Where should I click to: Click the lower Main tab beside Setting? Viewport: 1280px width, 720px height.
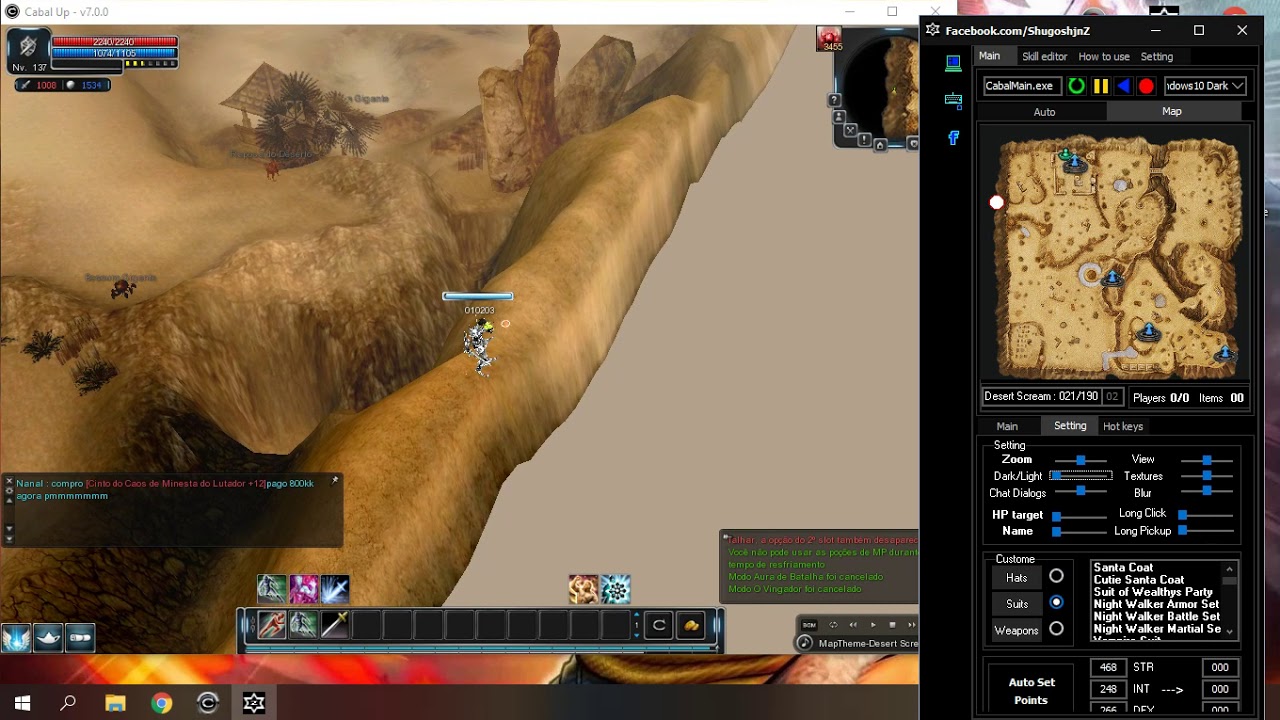(1007, 426)
